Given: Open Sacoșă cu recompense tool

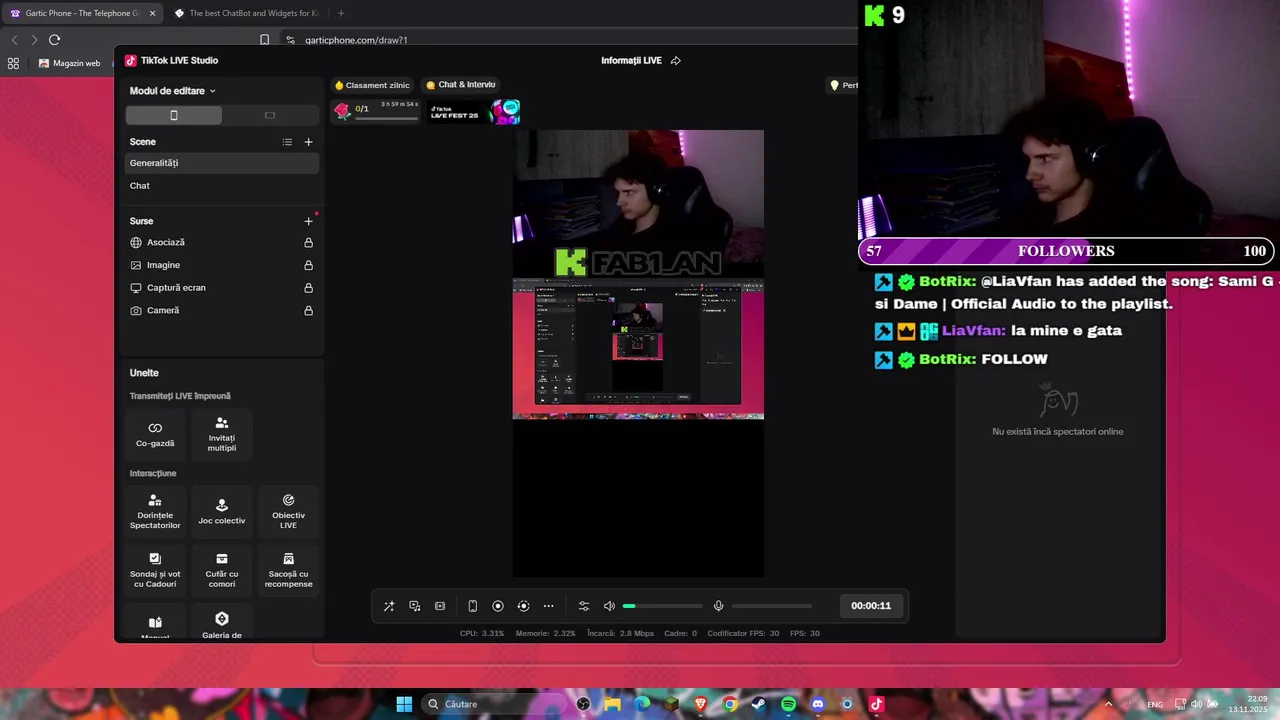Looking at the screenshot, I should (288, 570).
